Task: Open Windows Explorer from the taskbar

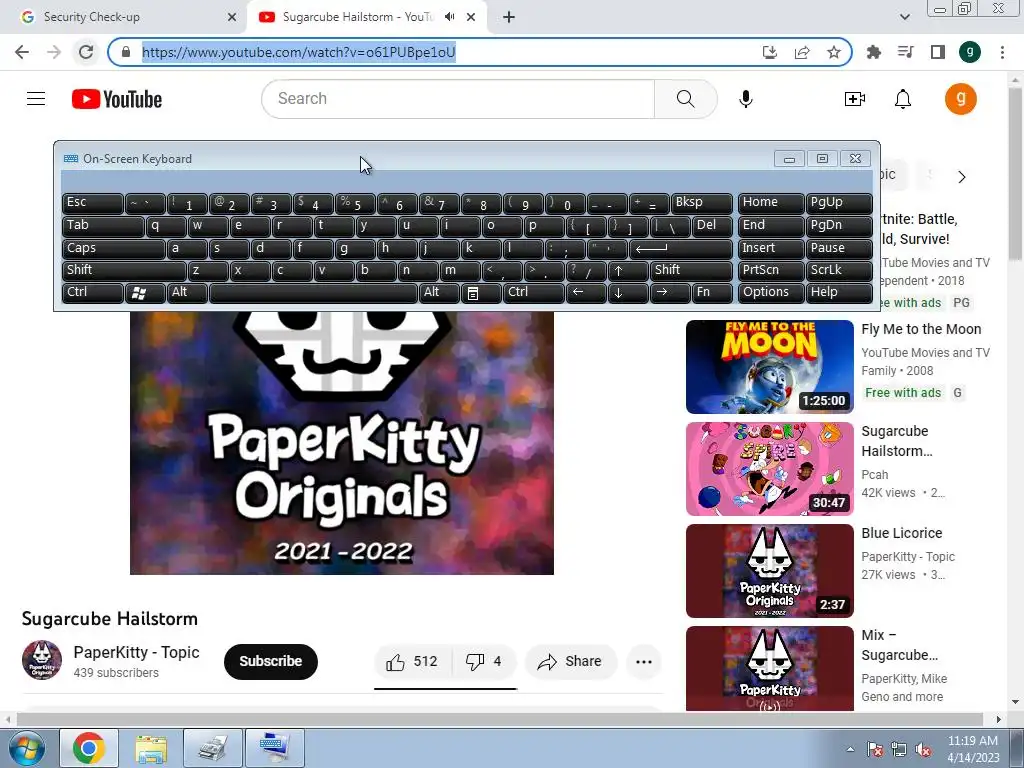Action: [151, 748]
